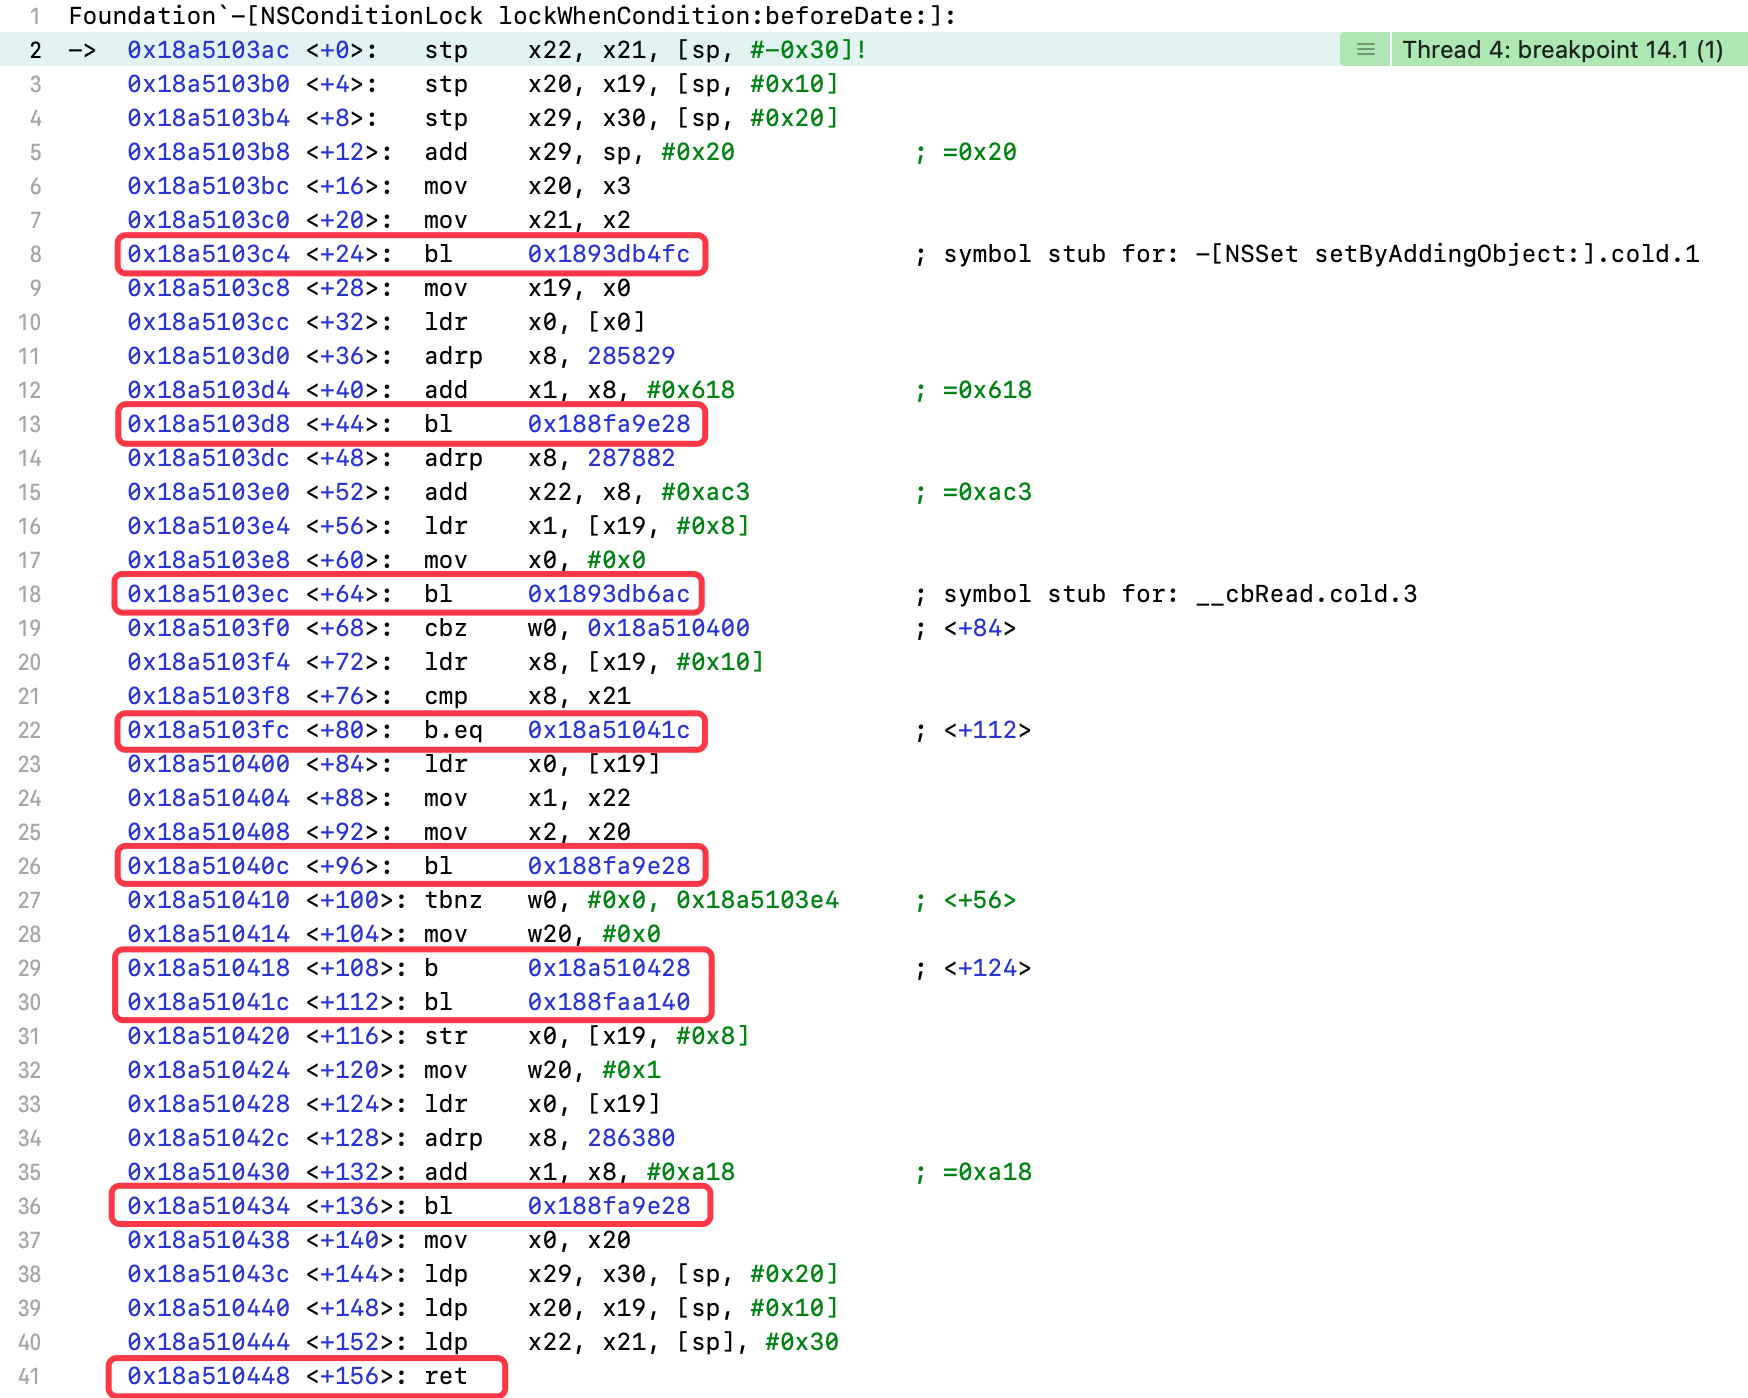
Task: Click instruction address 0x18a510448
Action: click(x=208, y=1376)
